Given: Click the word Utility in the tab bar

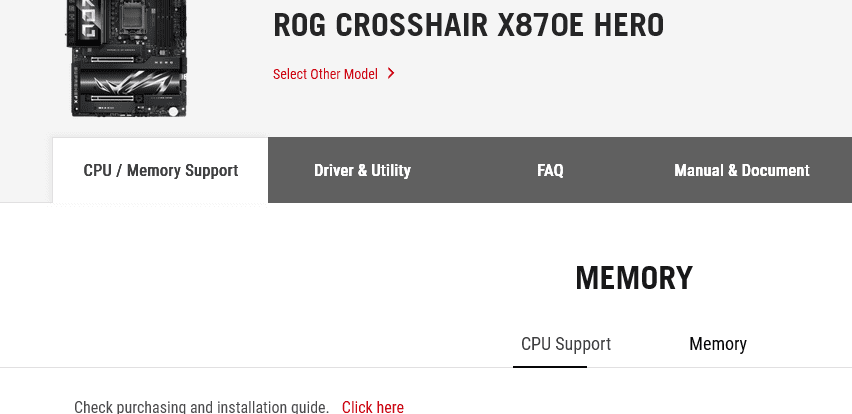Looking at the screenshot, I should pyautogui.click(x=391, y=170).
